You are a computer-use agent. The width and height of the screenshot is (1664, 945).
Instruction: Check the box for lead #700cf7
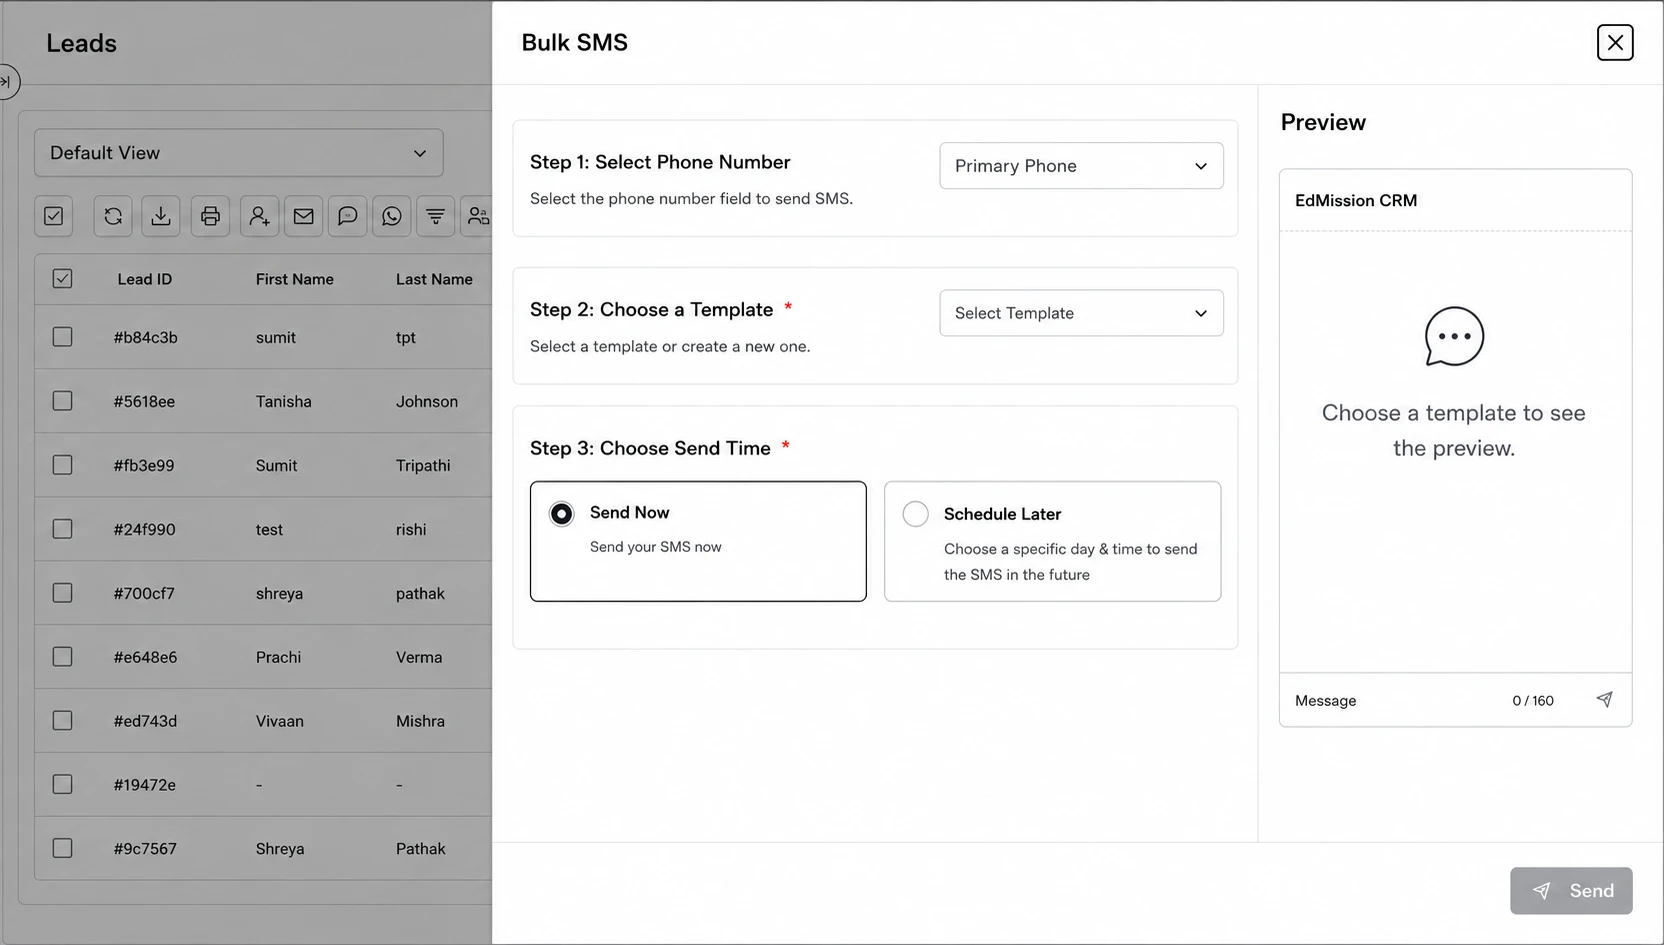coord(62,593)
